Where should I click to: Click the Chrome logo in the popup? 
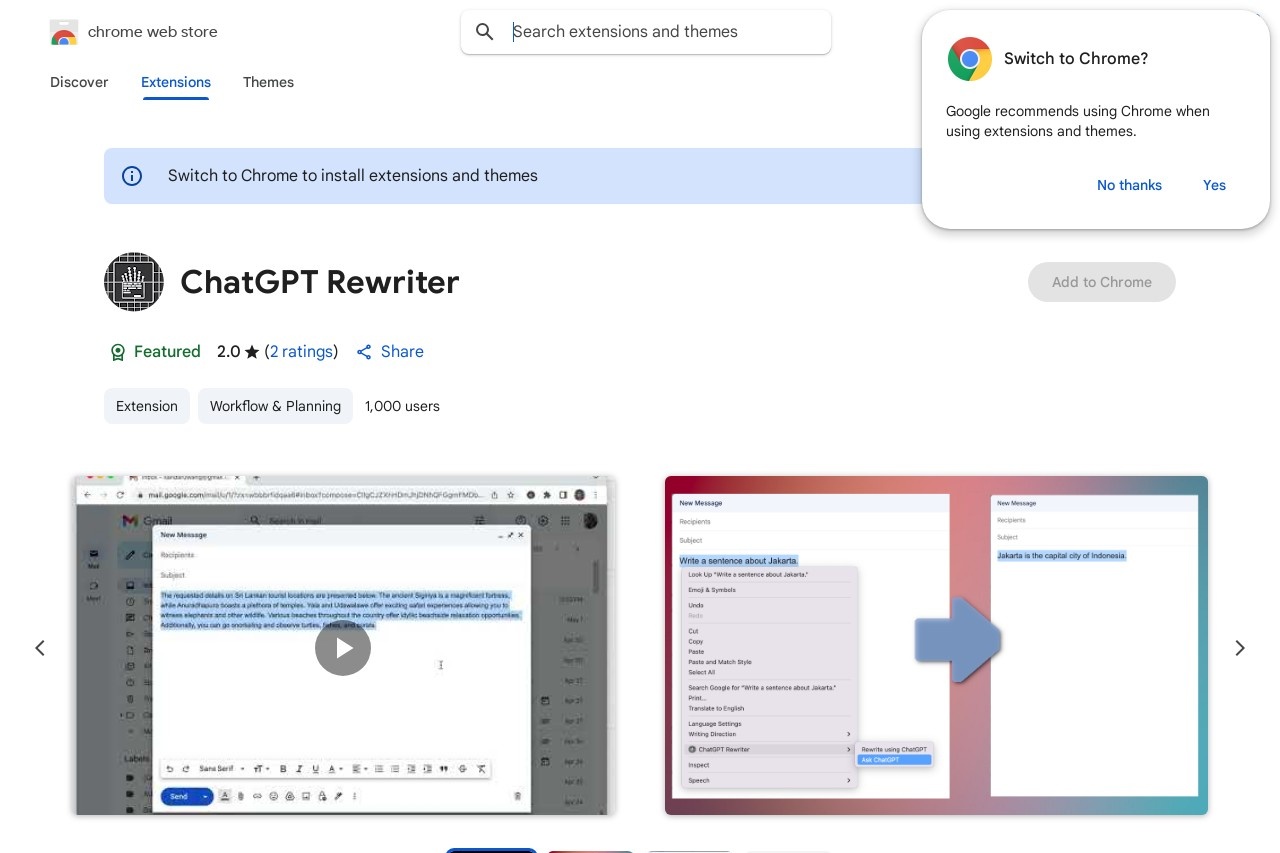pyautogui.click(x=970, y=59)
